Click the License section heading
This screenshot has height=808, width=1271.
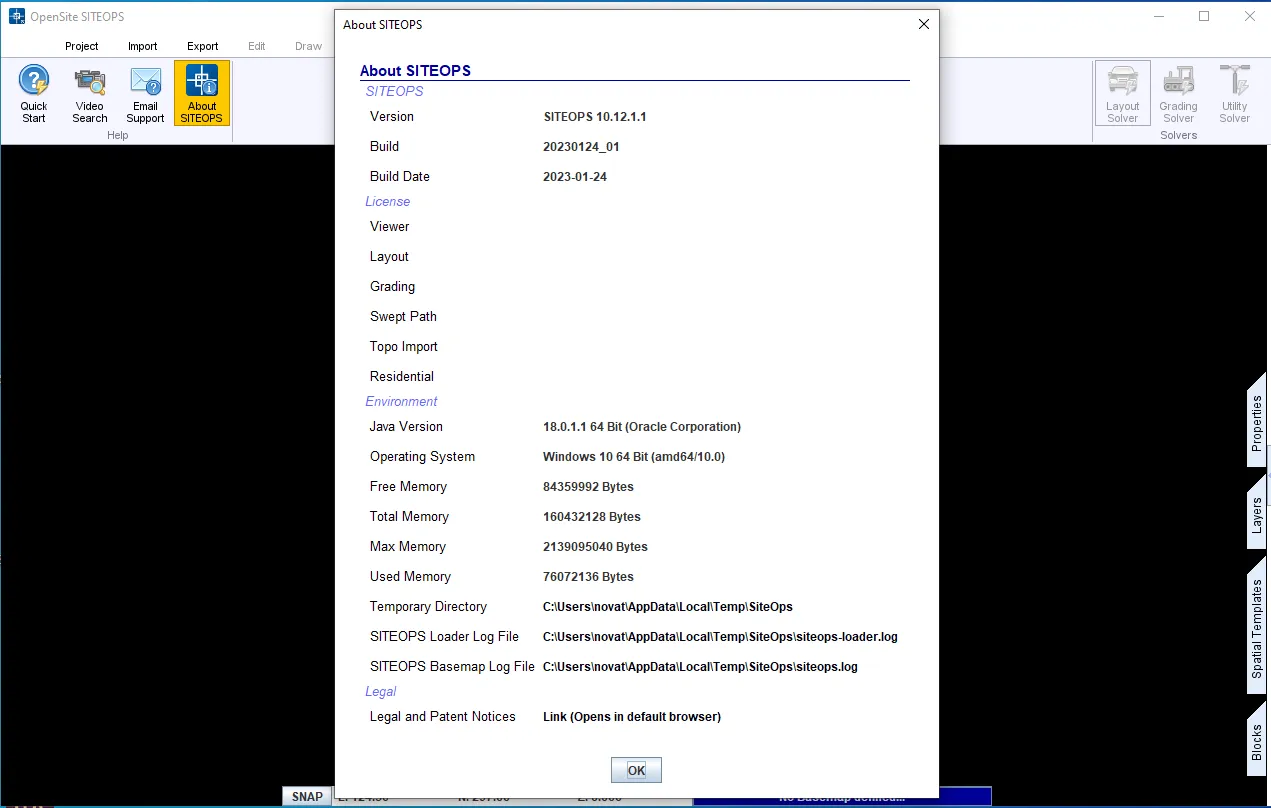pyautogui.click(x=388, y=202)
